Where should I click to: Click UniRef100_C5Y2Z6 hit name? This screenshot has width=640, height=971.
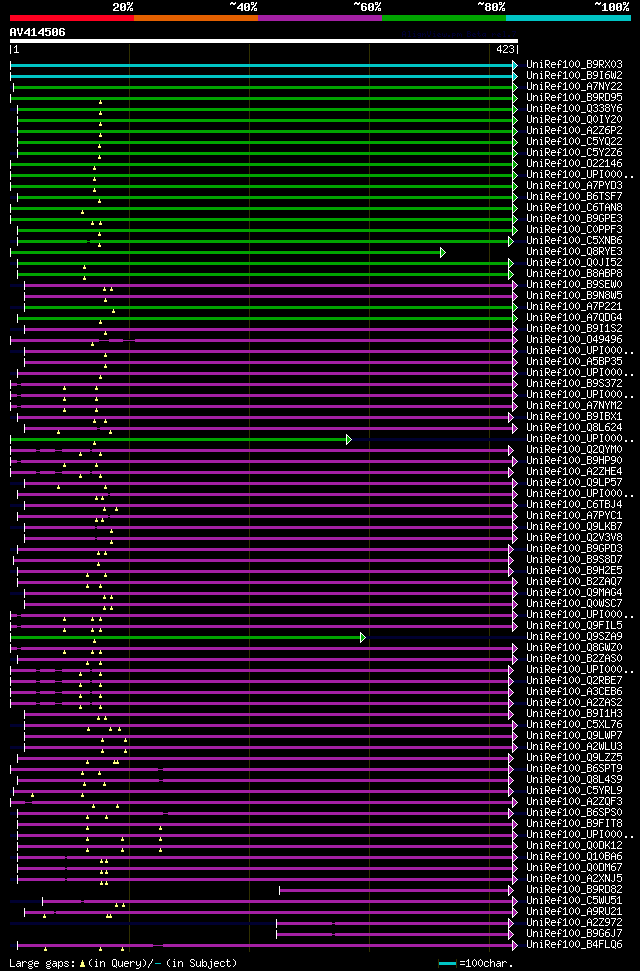coord(574,153)
